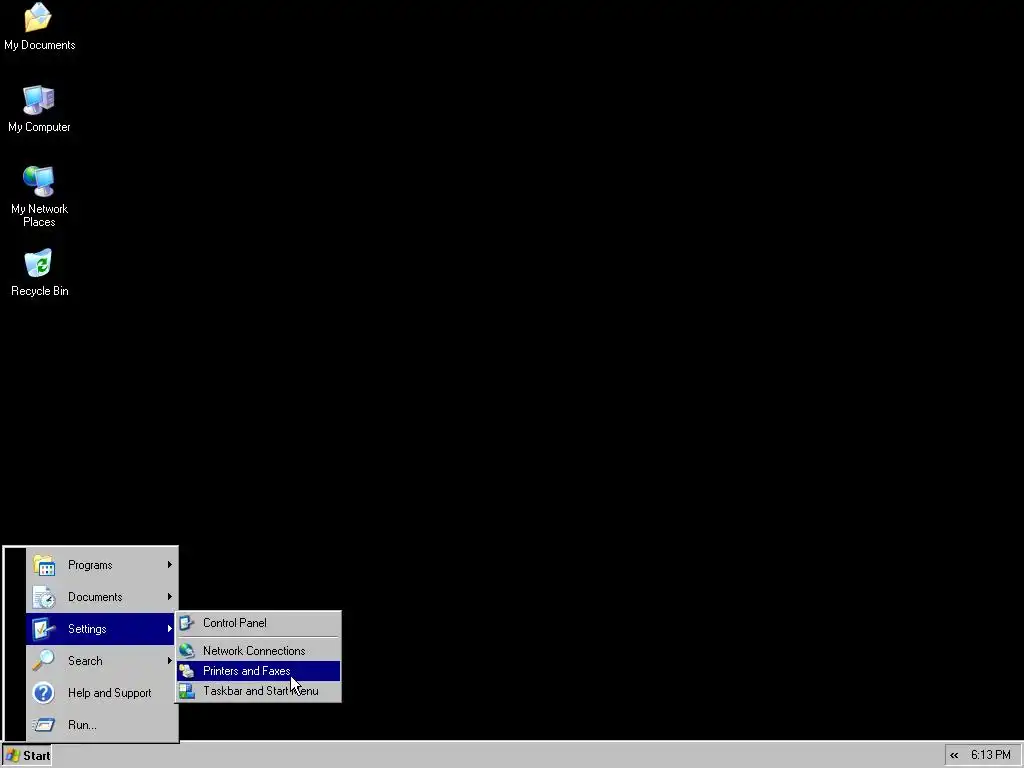Click the Start button on taskbar
This screenshot has width=1024, height=768.
pyautogui.click(x=27, y=756)
